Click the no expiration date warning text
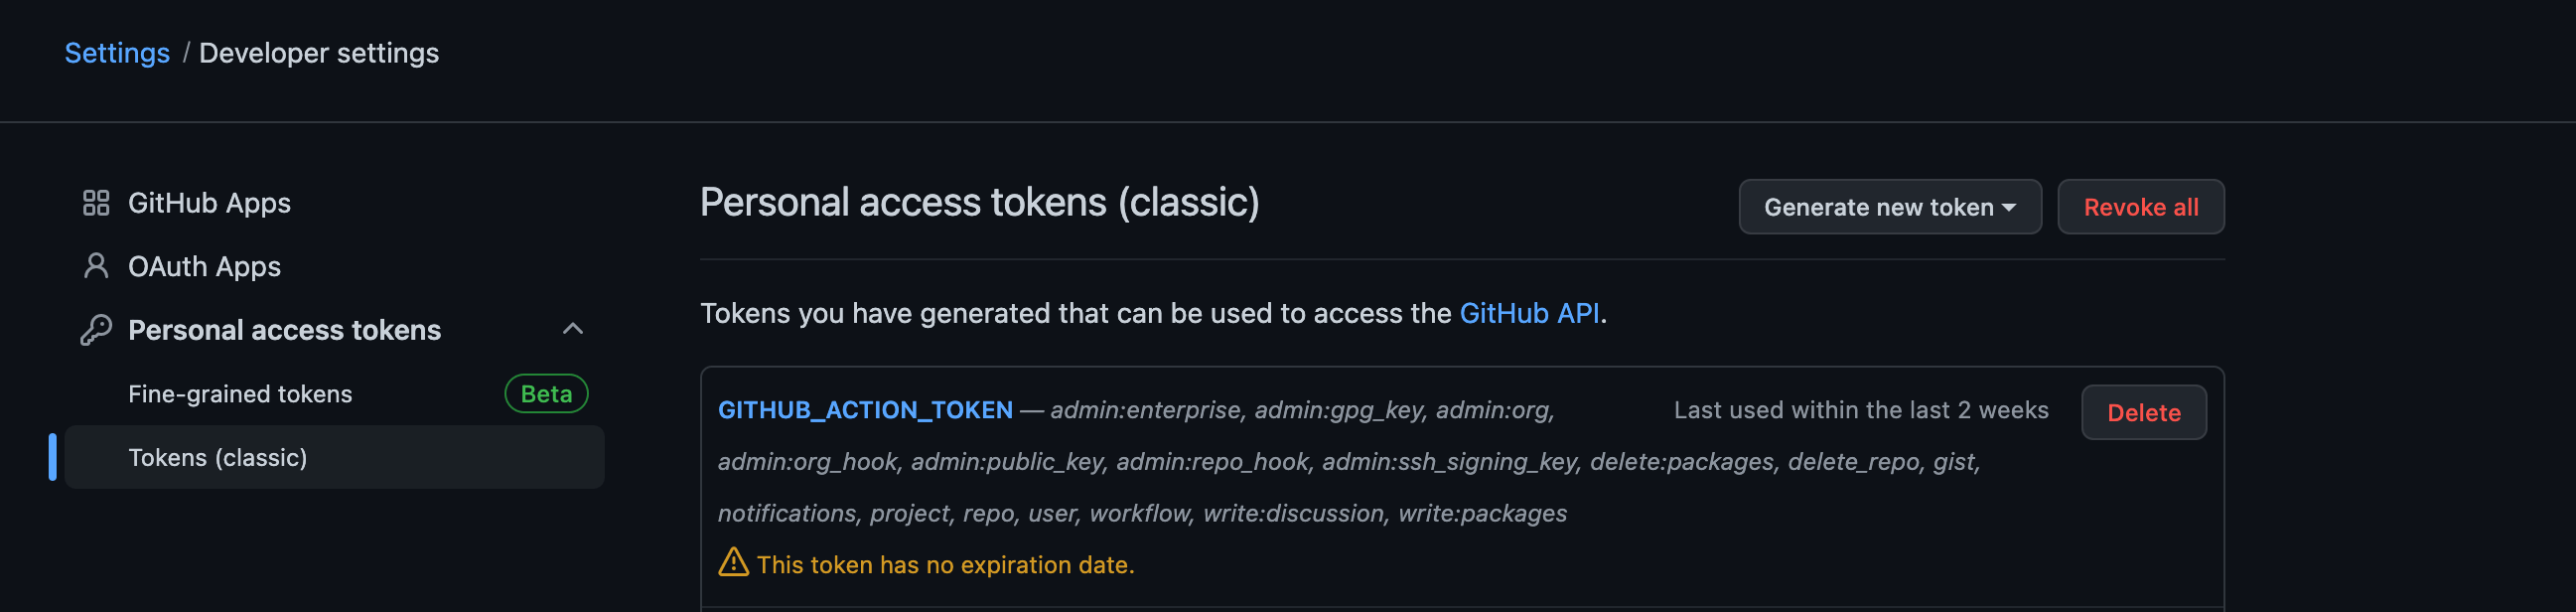This screenshot has width=2576, height=612. [946, 564]
